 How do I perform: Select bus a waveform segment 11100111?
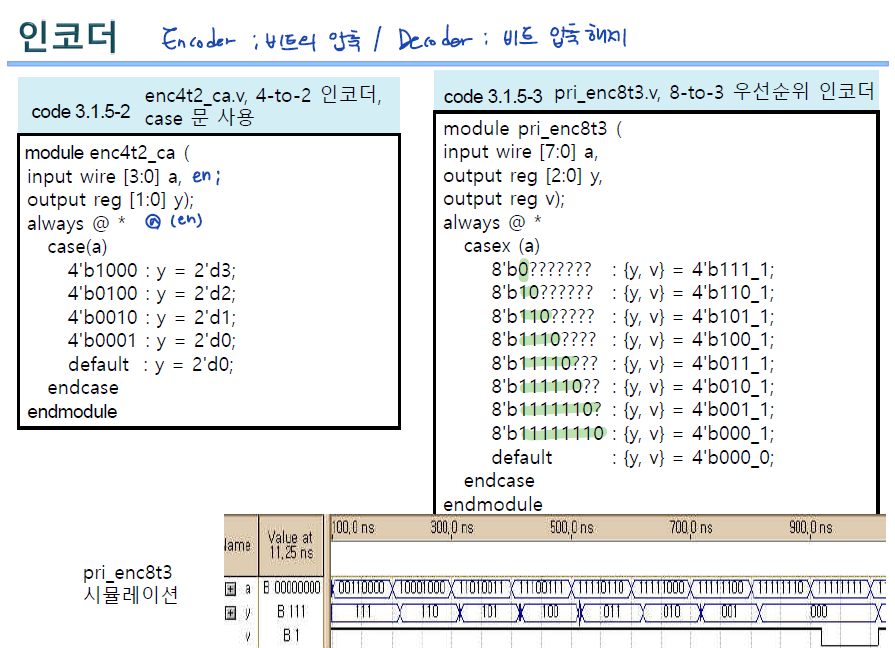(x=541, y=587)
